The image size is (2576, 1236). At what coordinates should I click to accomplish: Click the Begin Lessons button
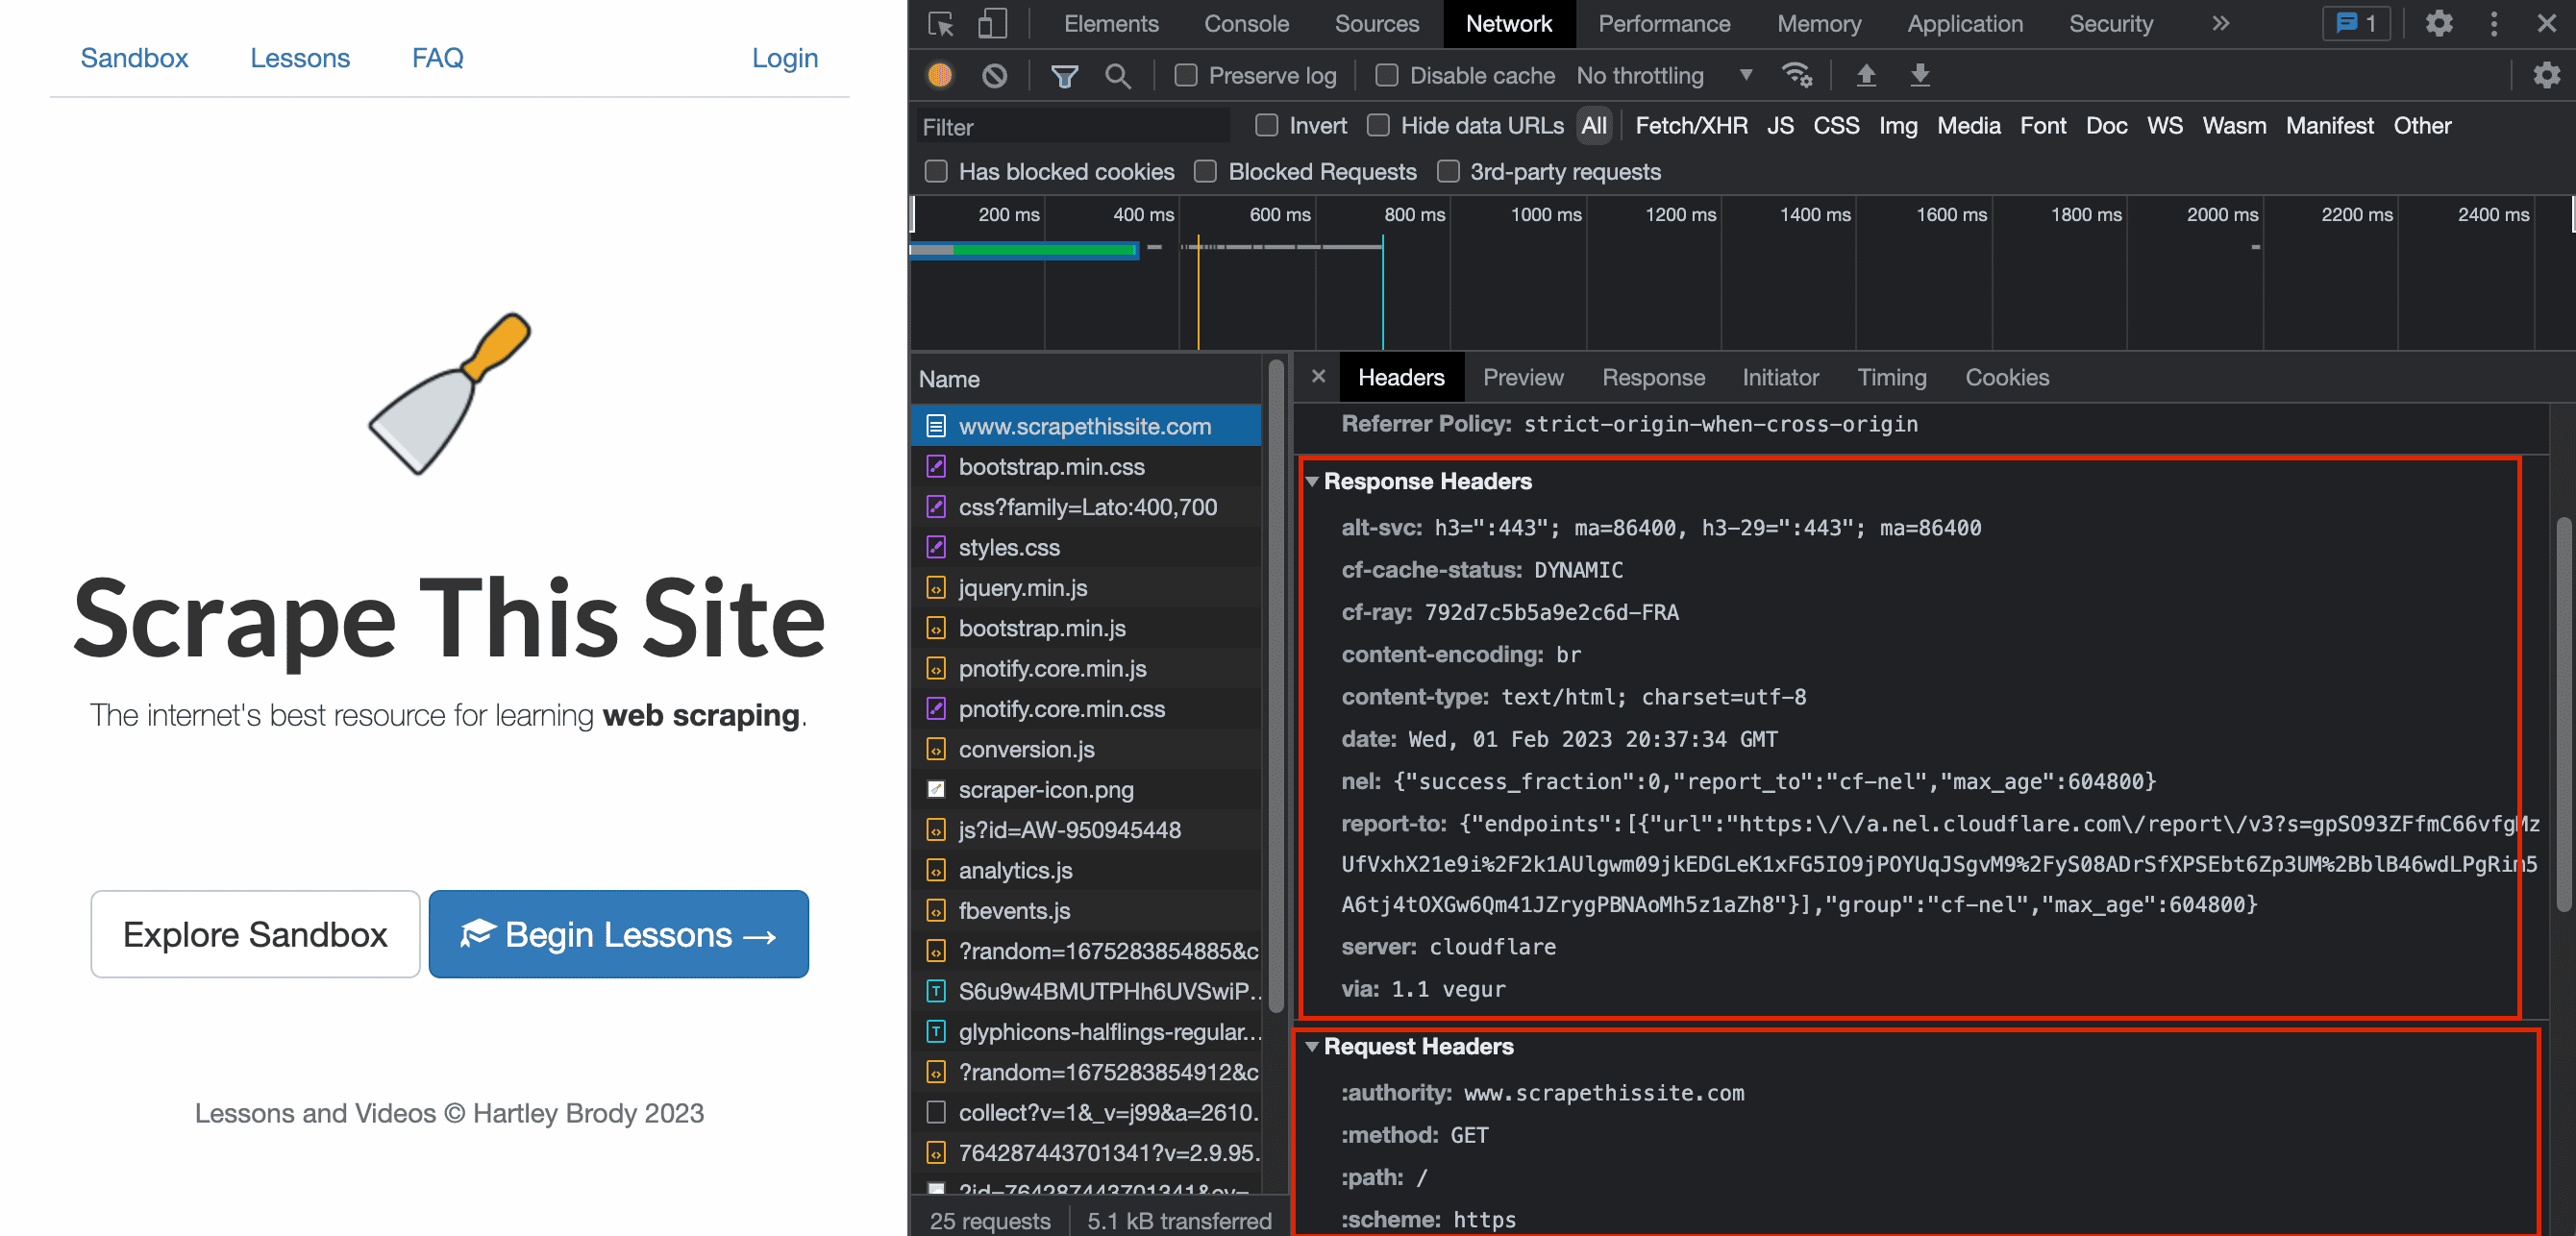coord(618,934)
